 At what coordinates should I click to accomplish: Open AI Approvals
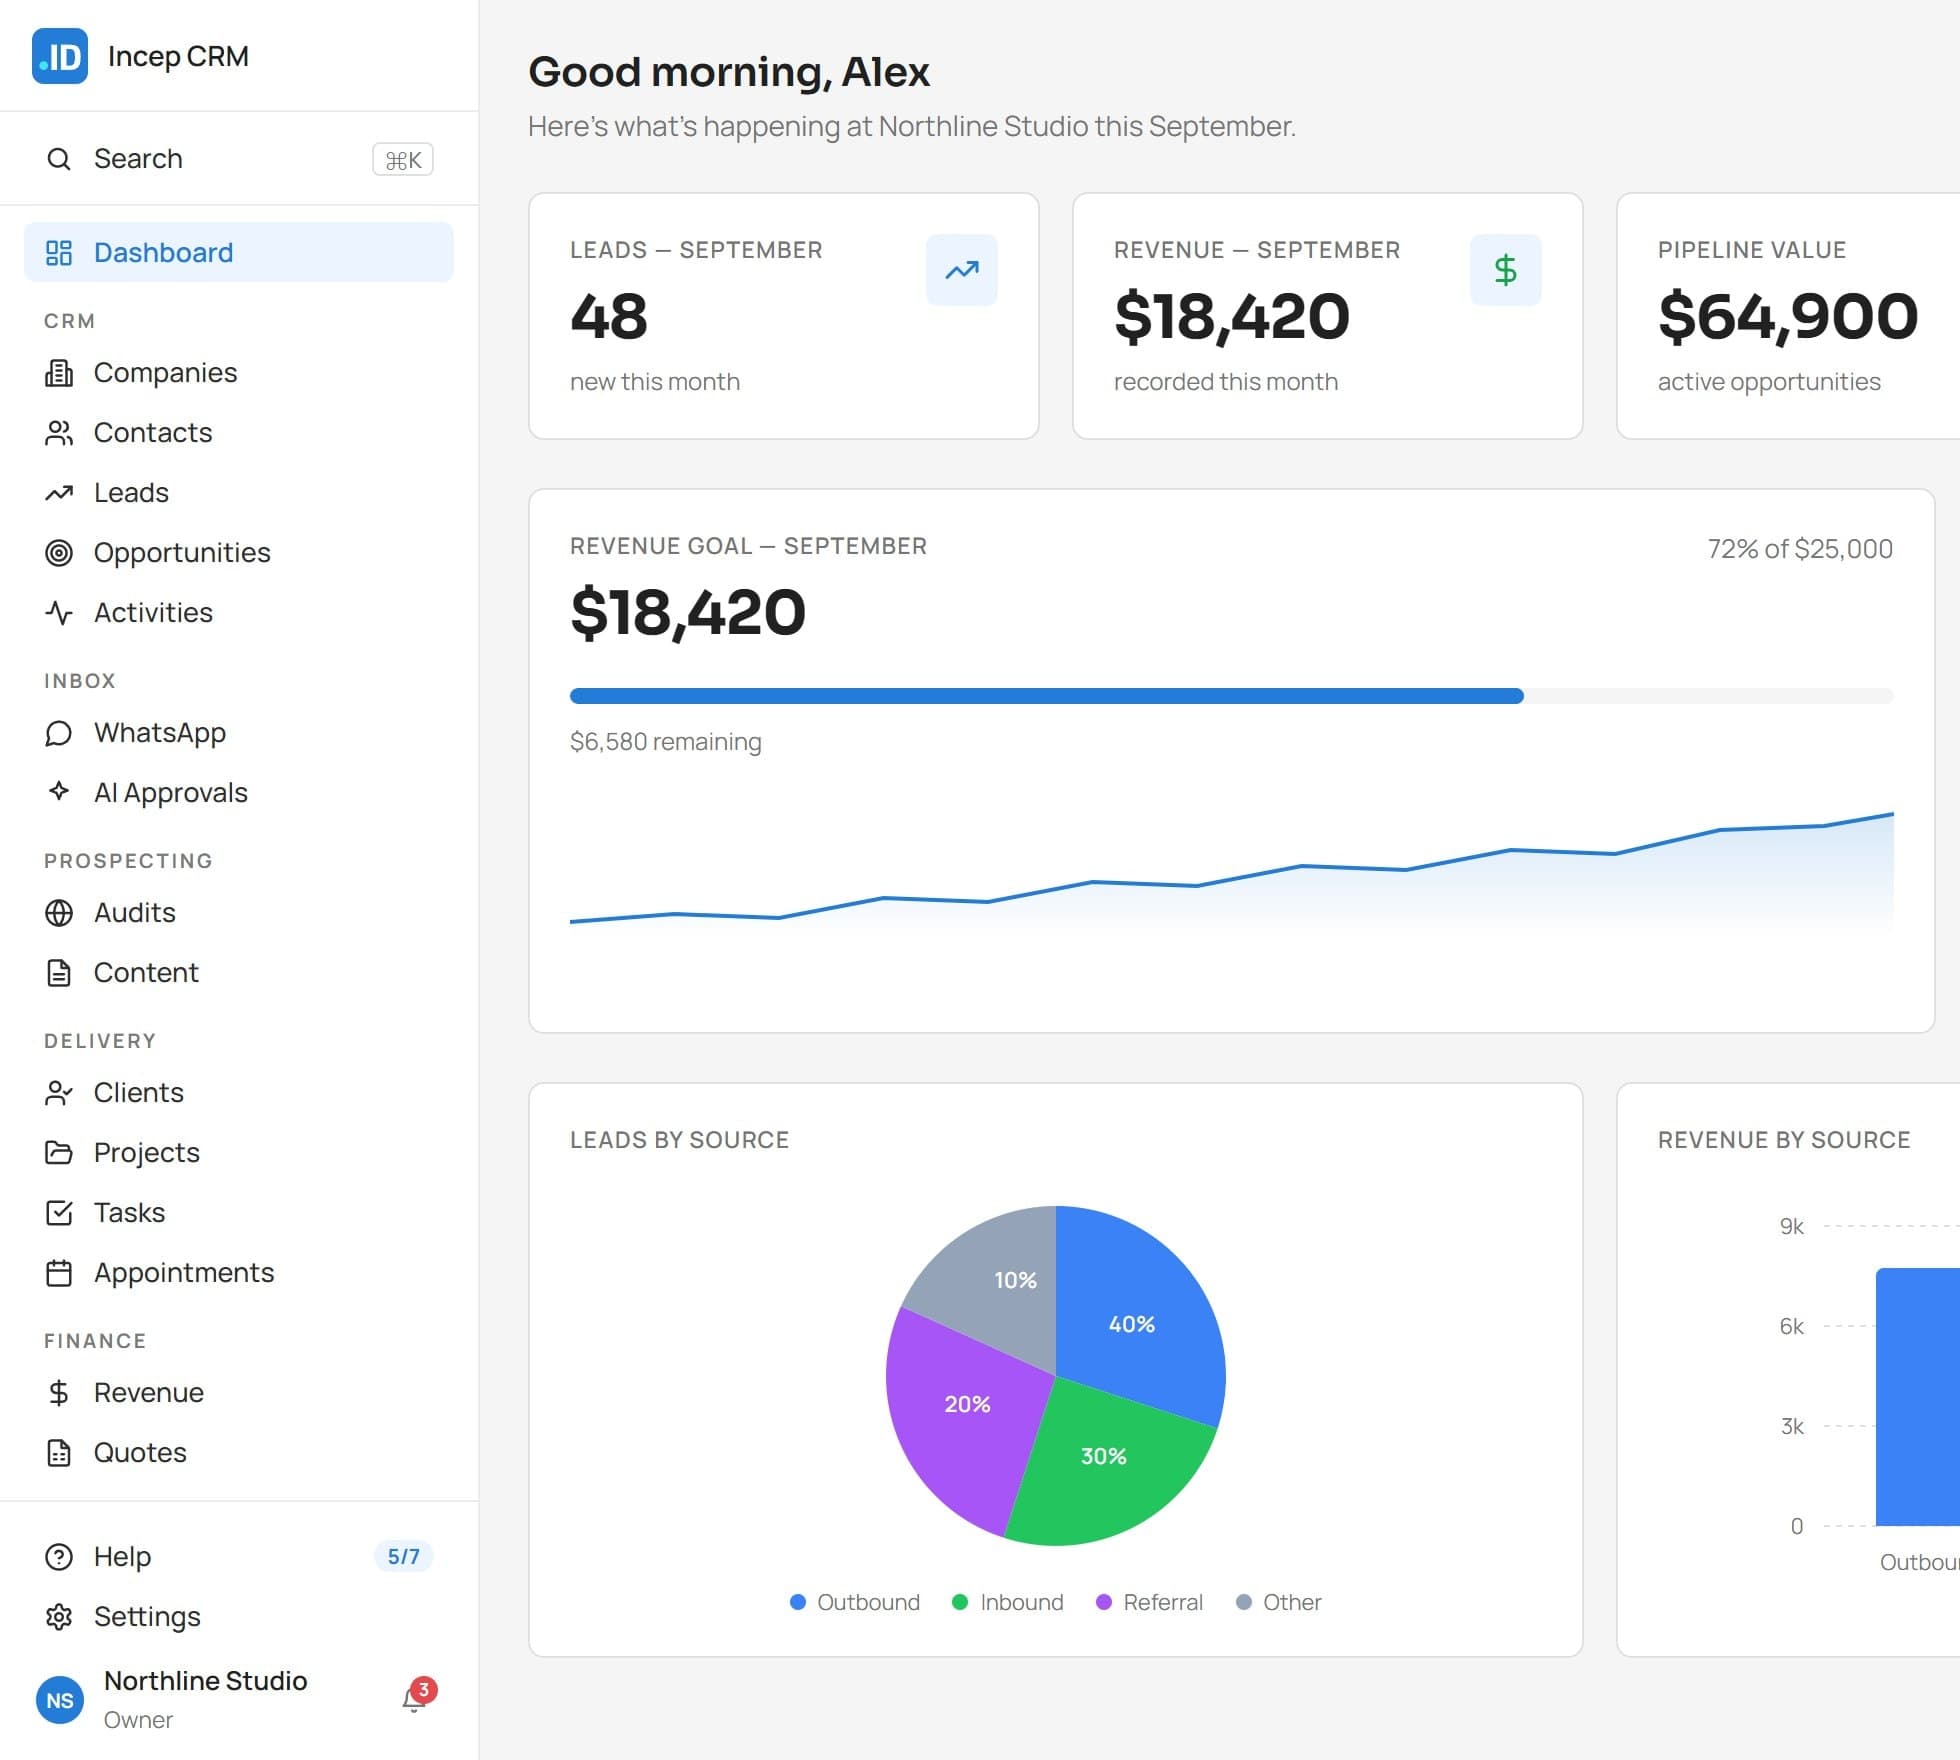(x=239, y=793)
